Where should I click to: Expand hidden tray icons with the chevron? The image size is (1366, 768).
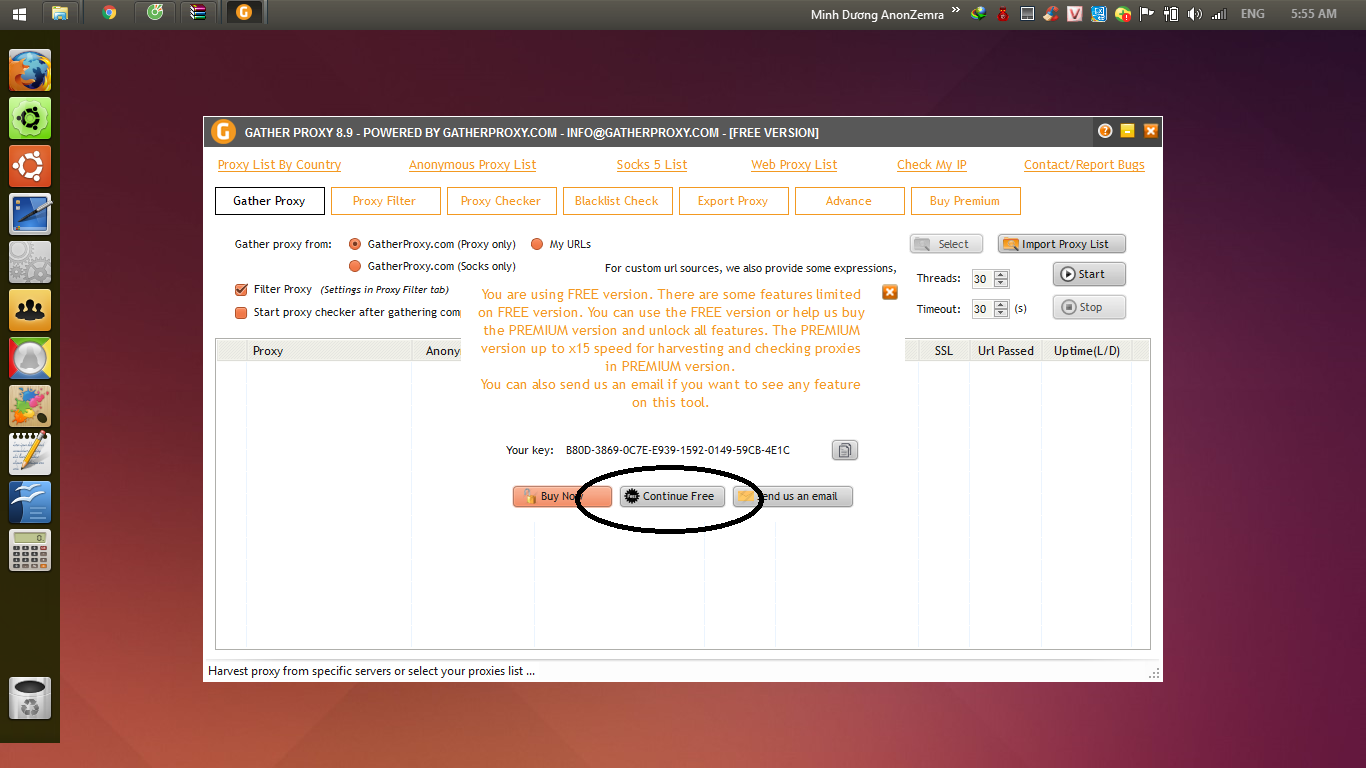pos(955,11)
